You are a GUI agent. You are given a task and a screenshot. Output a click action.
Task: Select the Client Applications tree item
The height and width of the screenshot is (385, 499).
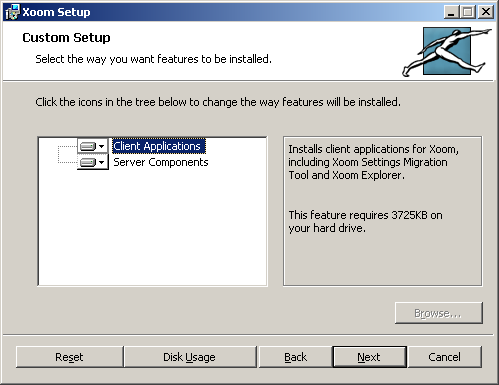(x=159, y=146)
